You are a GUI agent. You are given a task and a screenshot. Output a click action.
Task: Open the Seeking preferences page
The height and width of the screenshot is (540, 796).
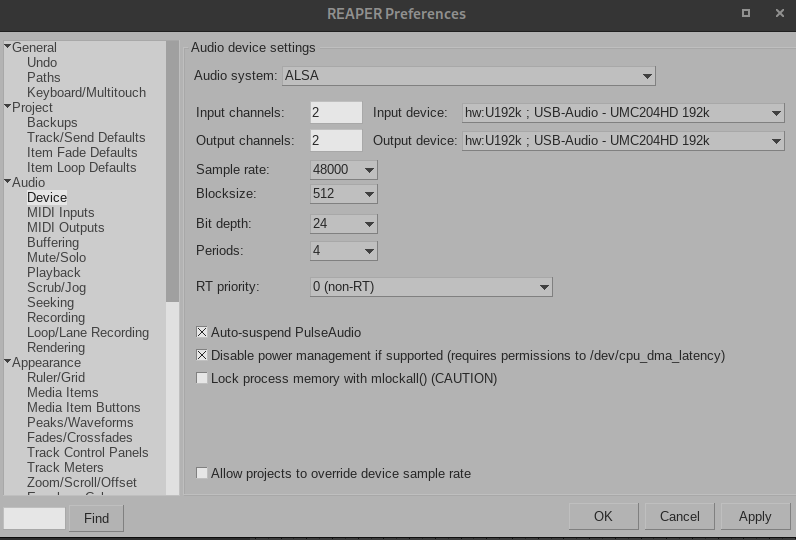pos(51,302)
